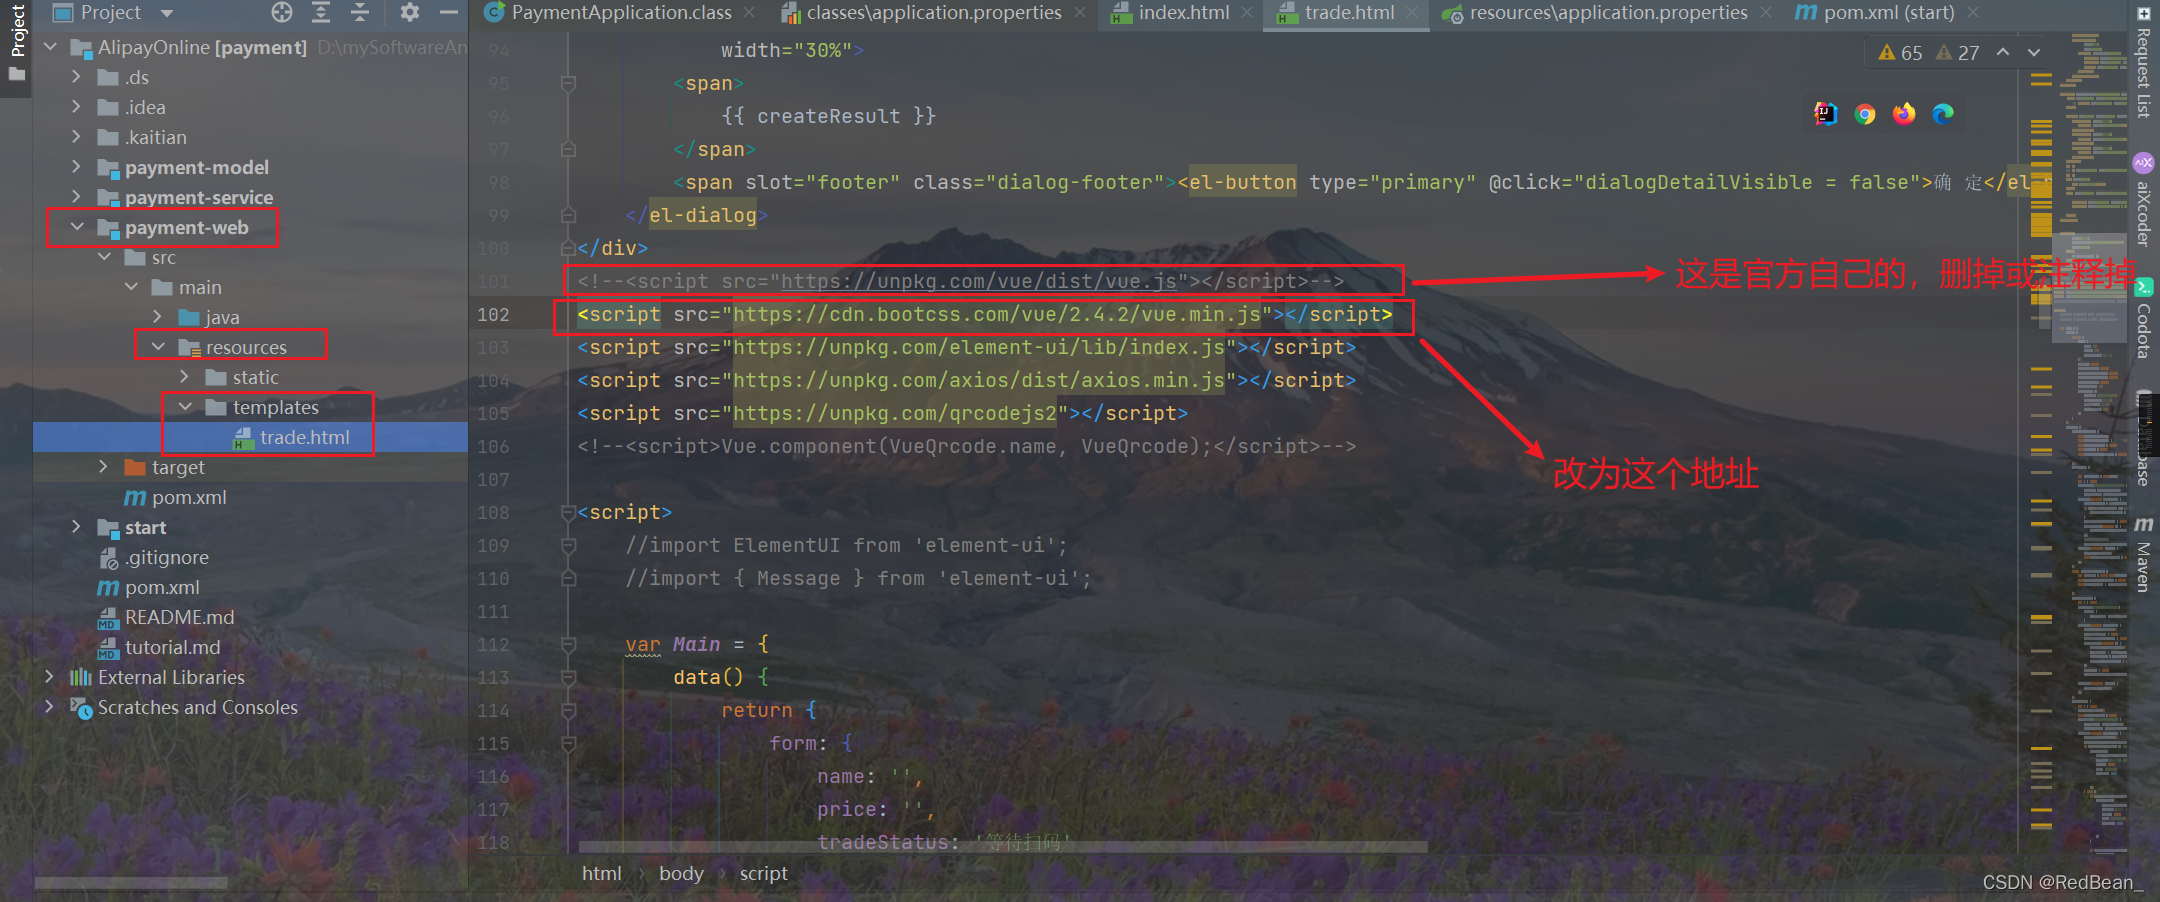Screen dimensions: 2160x902
Task: Expand the .idea folder
Action: pyautogui.click(x=77, y=107)
